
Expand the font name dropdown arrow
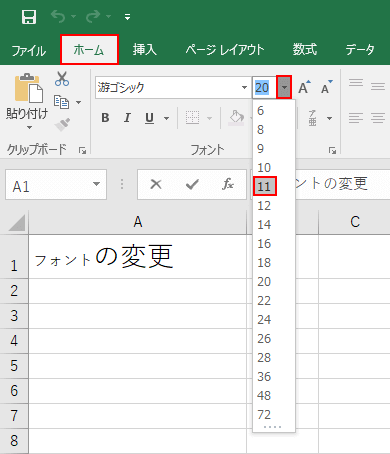pos(244,88)
